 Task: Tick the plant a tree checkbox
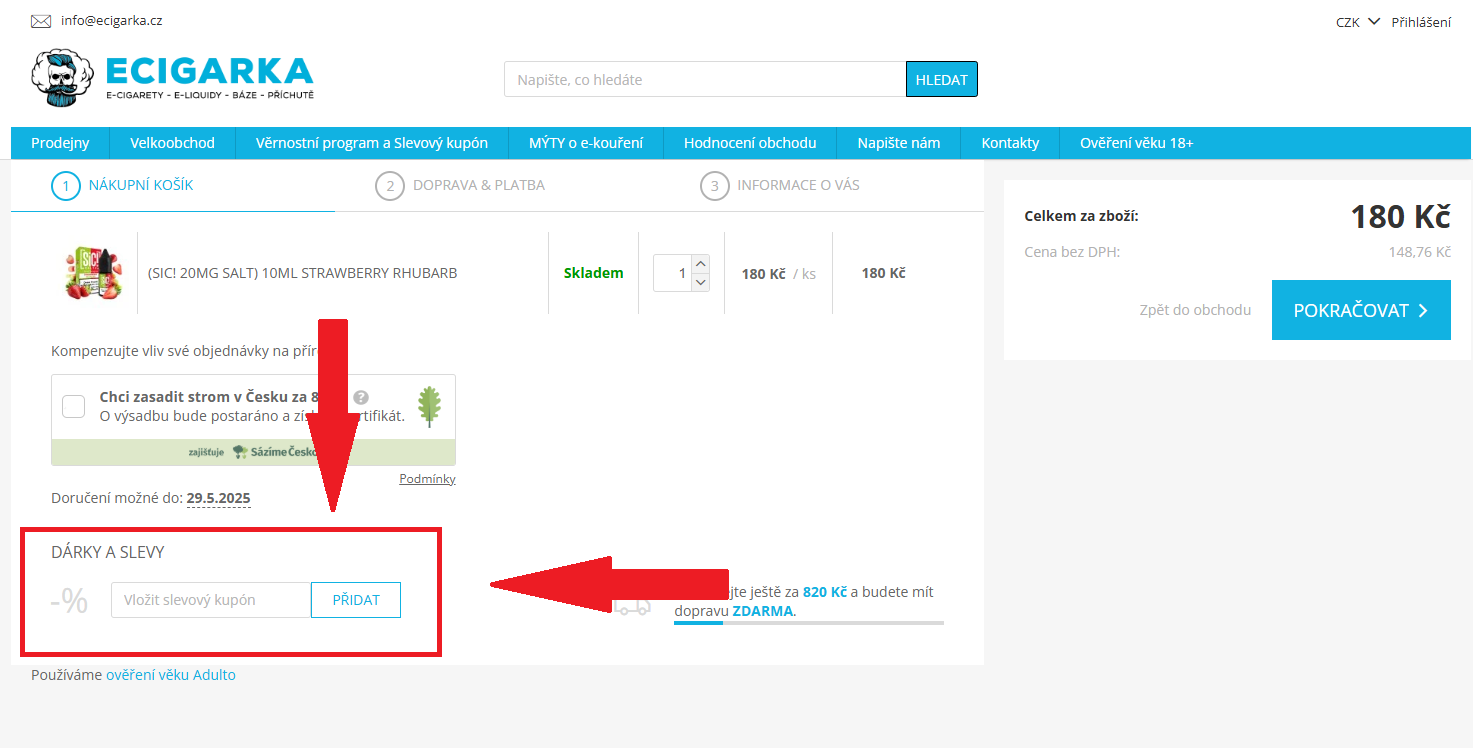tap(74, 406)
